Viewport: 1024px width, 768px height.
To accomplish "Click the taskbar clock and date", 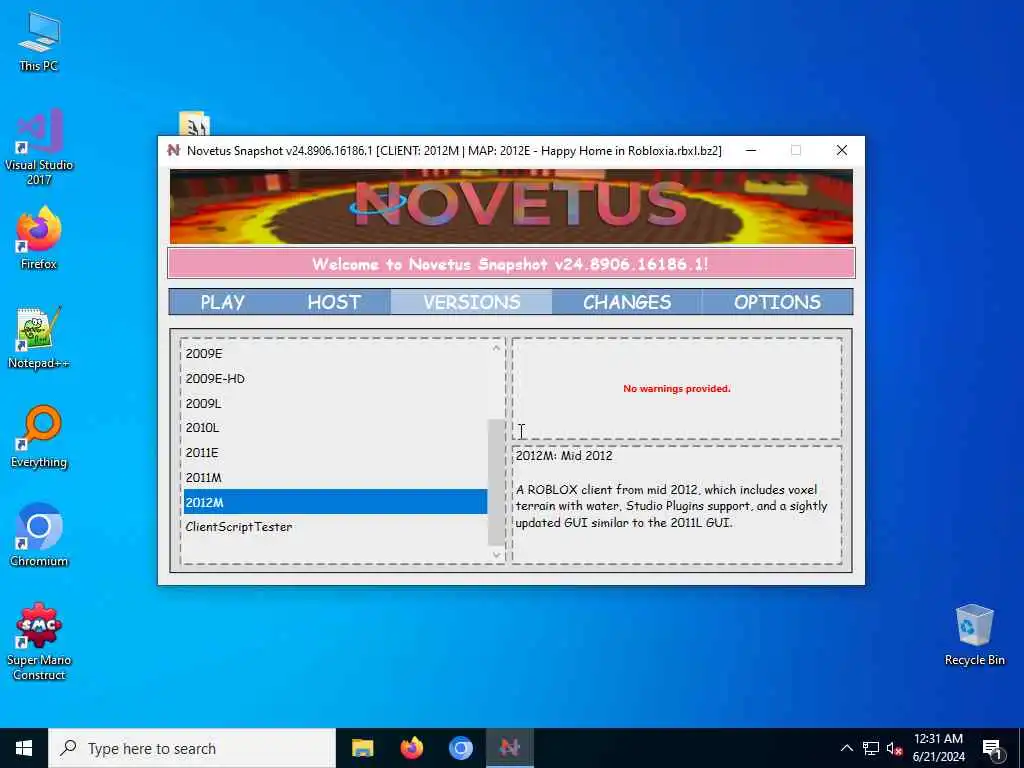I will pos(938,748).
